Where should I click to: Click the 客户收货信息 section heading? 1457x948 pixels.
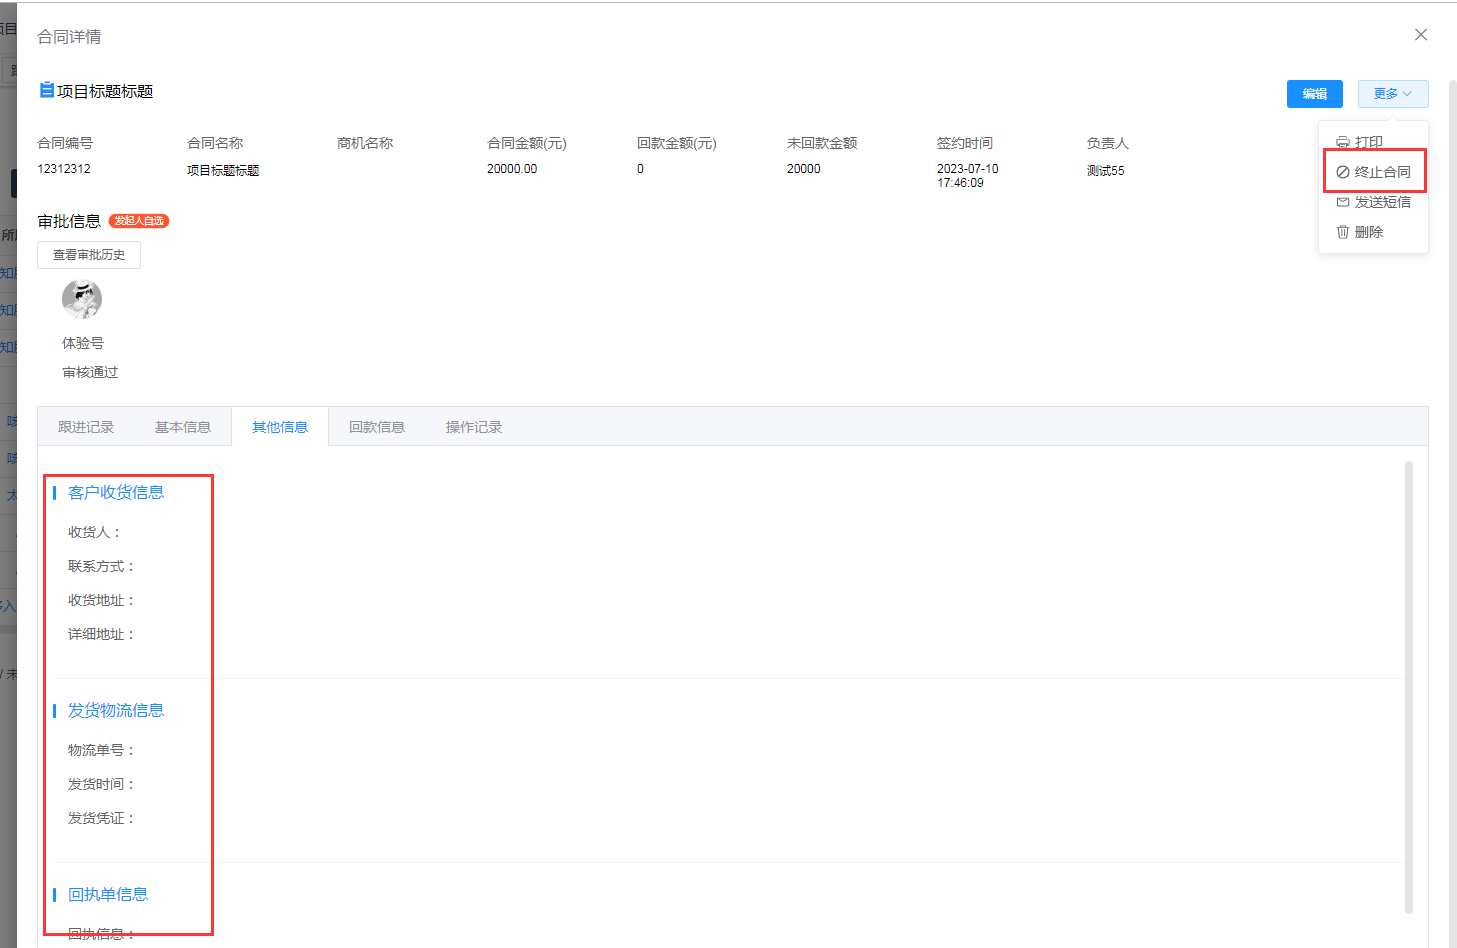click(116, 492)
